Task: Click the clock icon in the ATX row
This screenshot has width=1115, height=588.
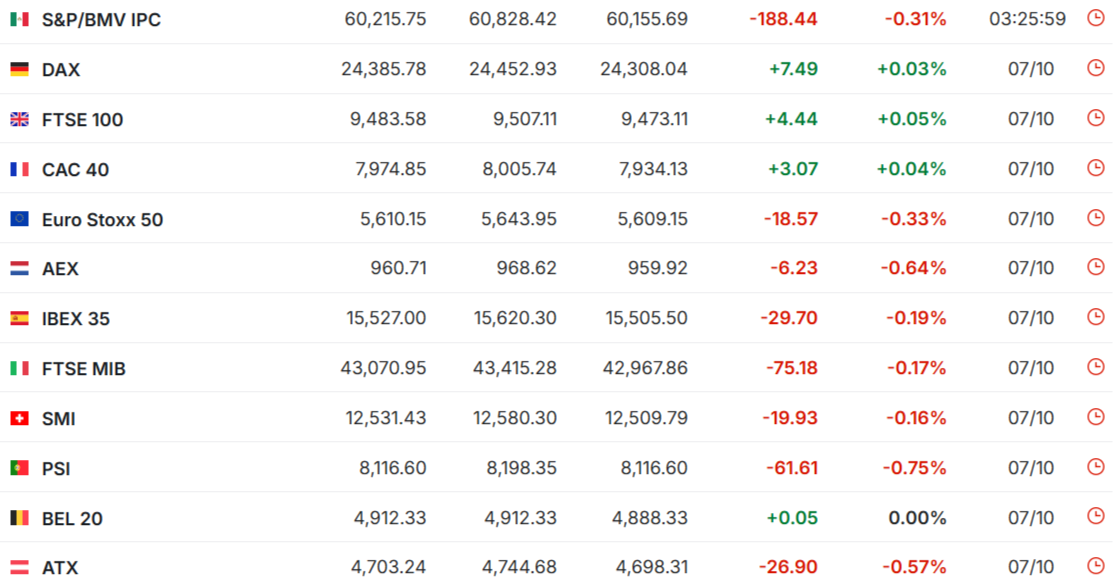Action: pos(1096,565)
